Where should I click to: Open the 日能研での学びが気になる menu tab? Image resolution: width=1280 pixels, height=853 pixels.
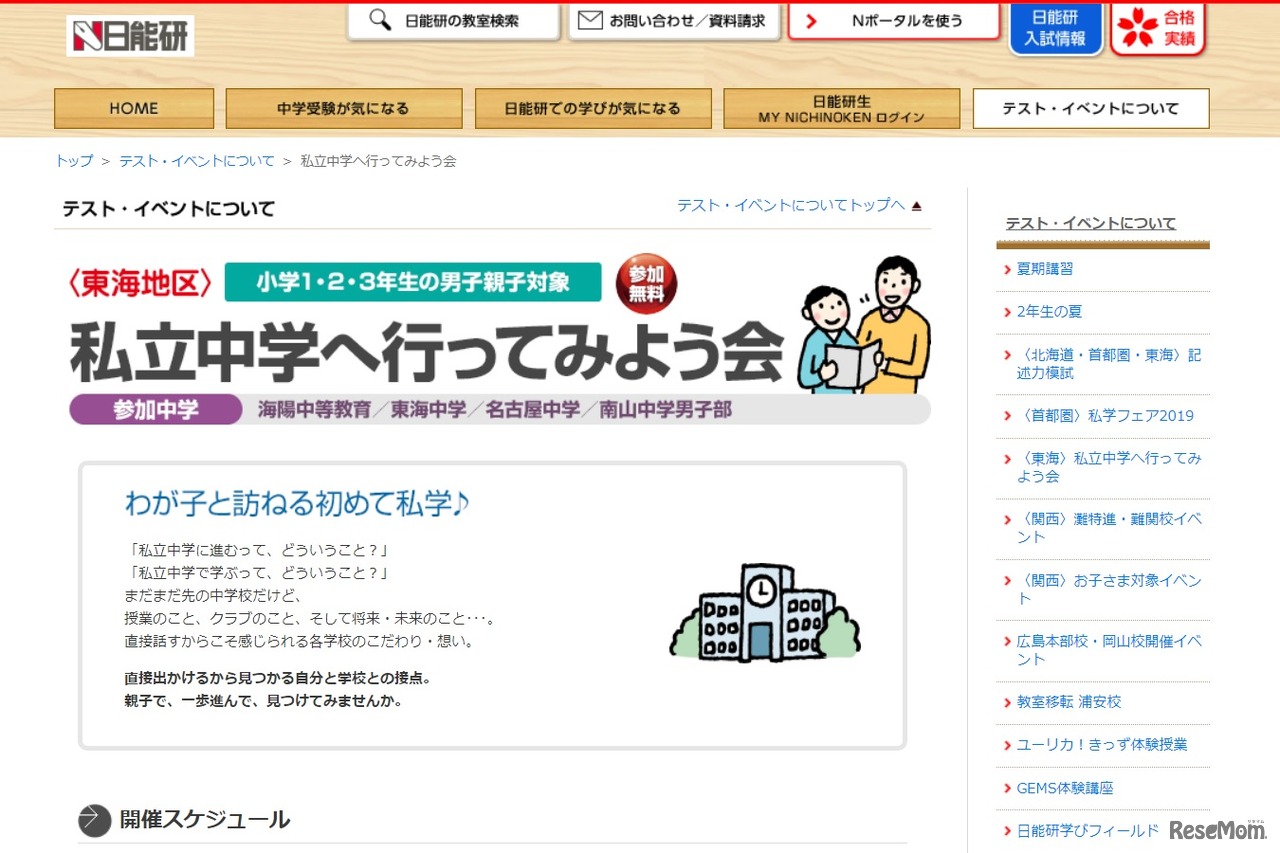pyautogui.click(x=593, y=109)
